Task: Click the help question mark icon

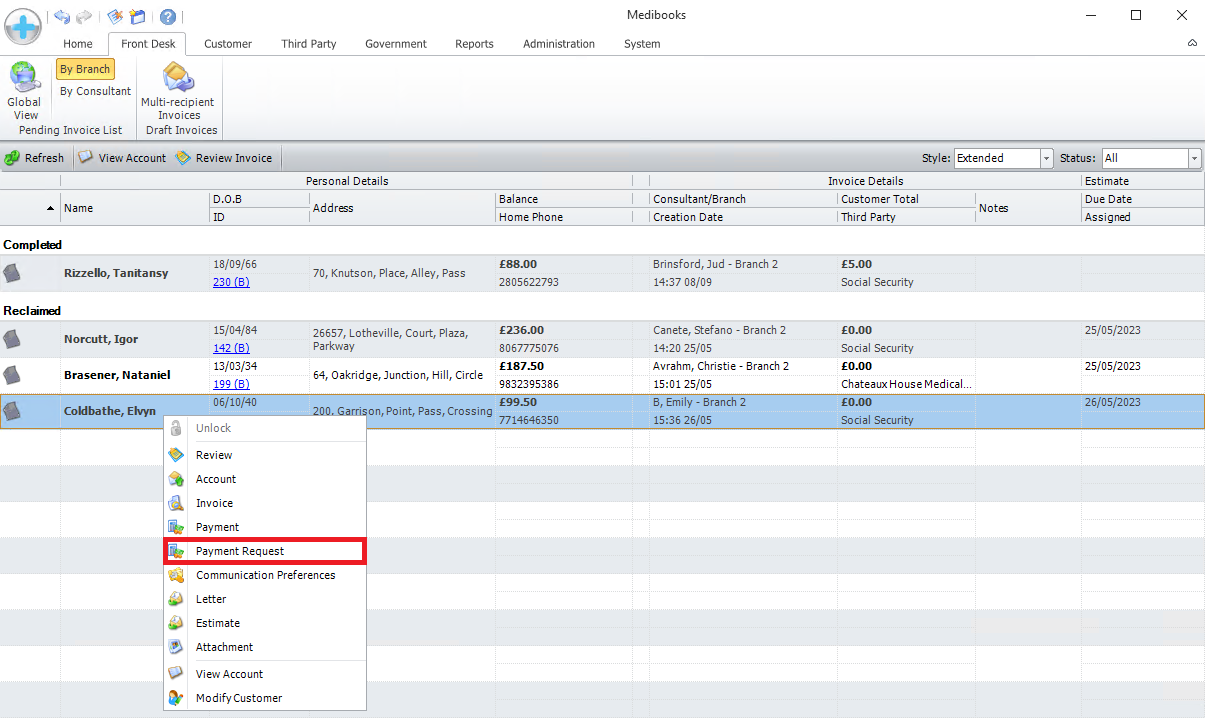Action: (x=168, y=17)
